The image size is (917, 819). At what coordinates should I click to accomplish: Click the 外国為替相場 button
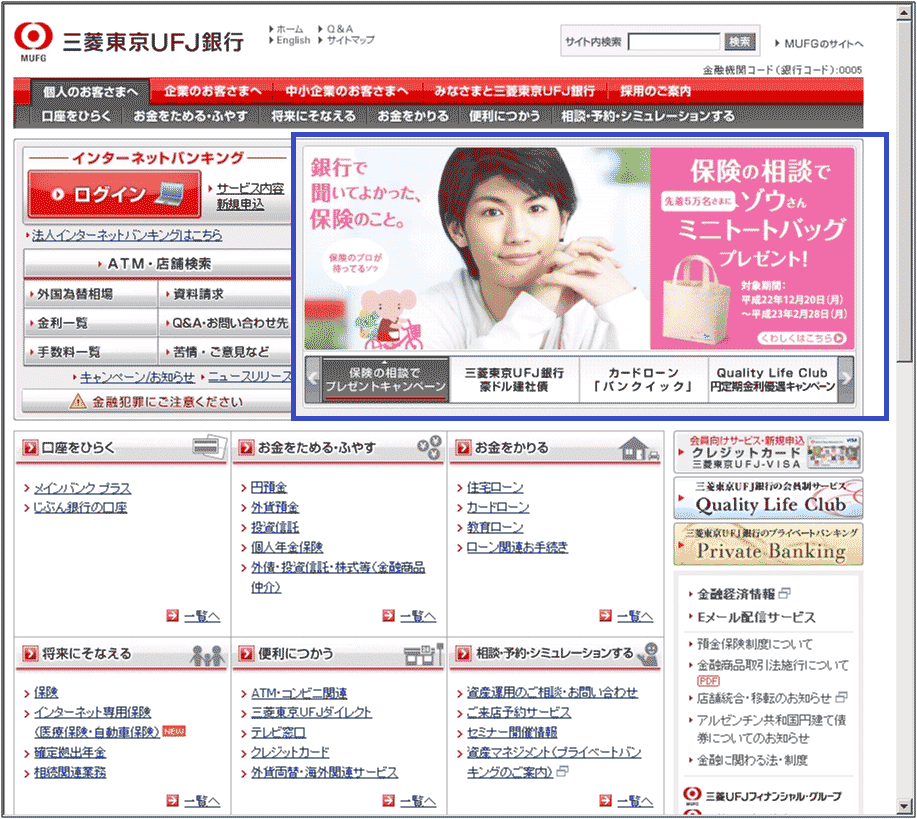(91, 294)
